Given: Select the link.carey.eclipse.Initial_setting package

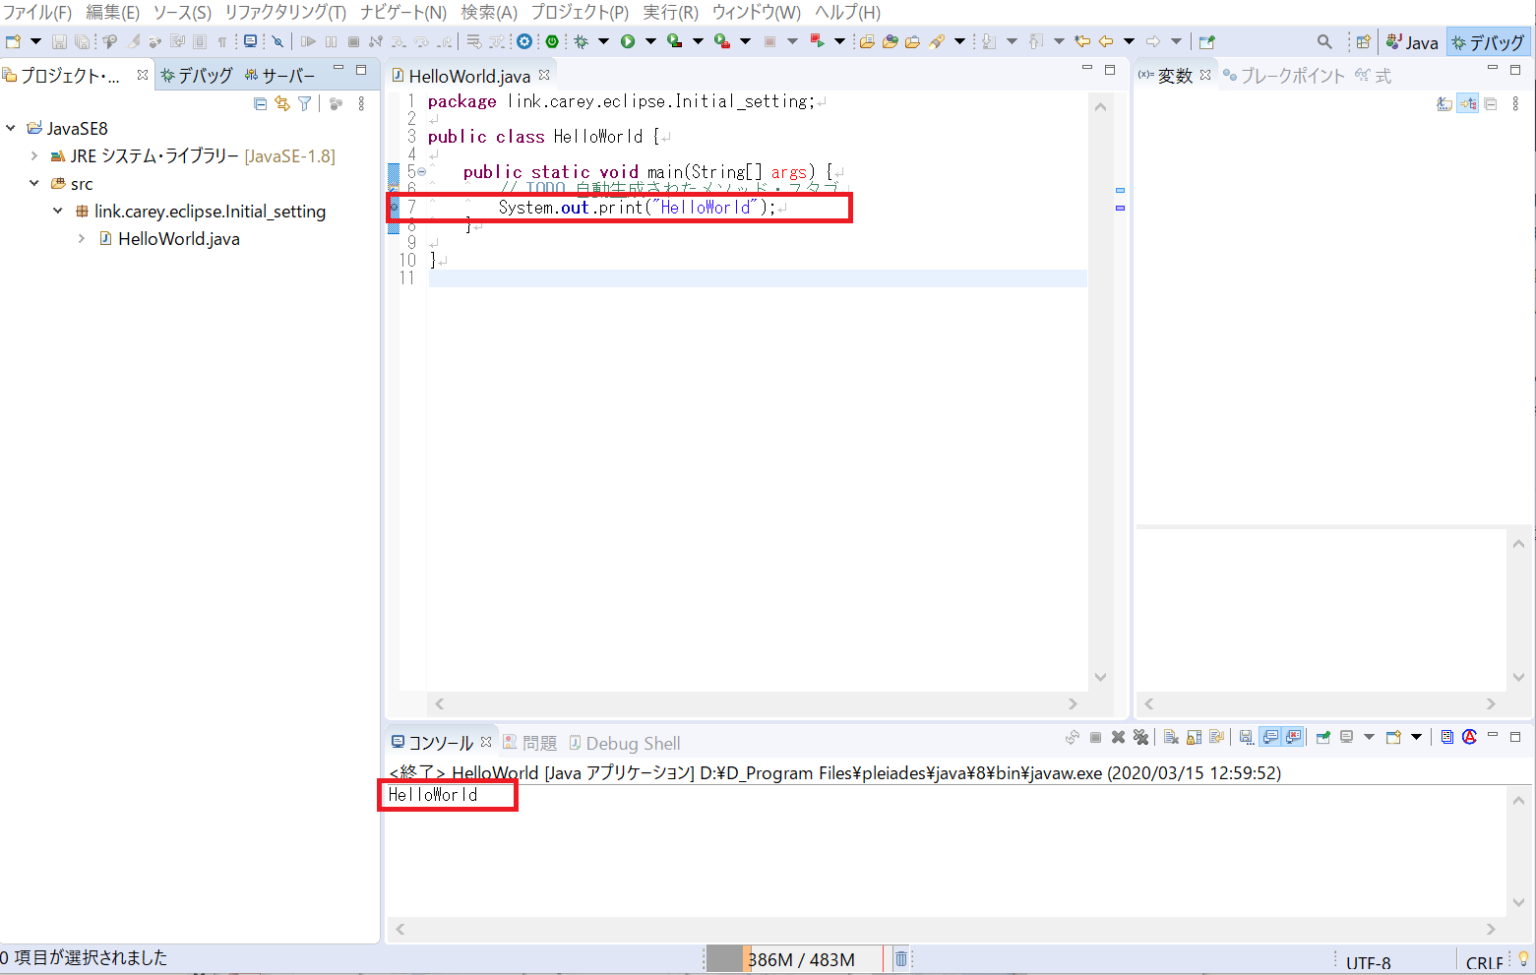Looking at the screenshot, I should click(x=200, y=211).
